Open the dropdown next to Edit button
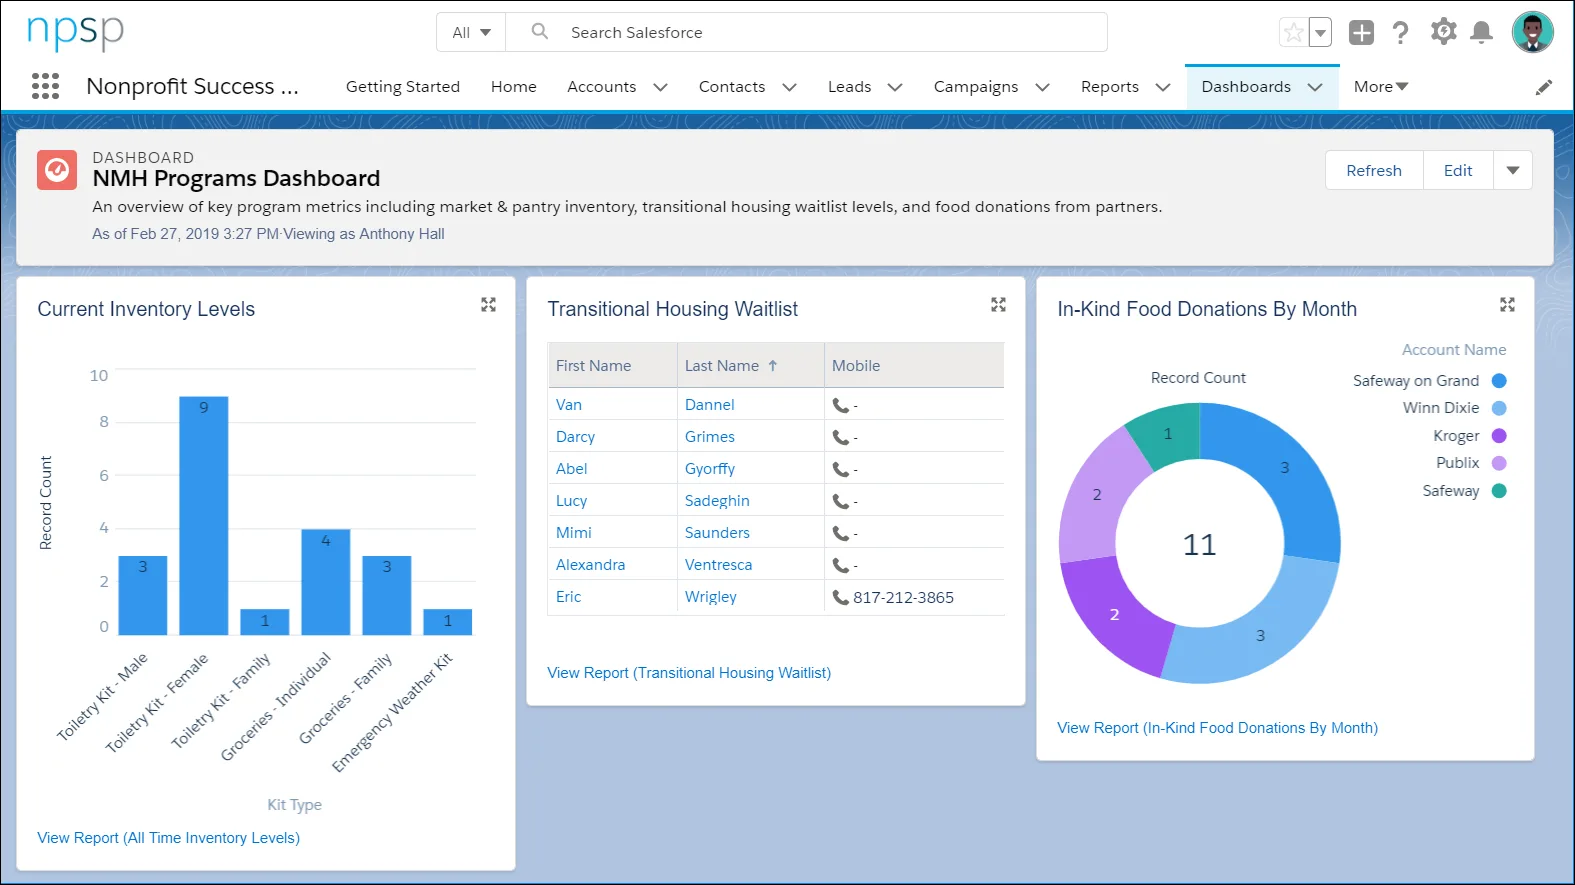The width and height of the screenshot is (1575, 885). [1513, 170]
